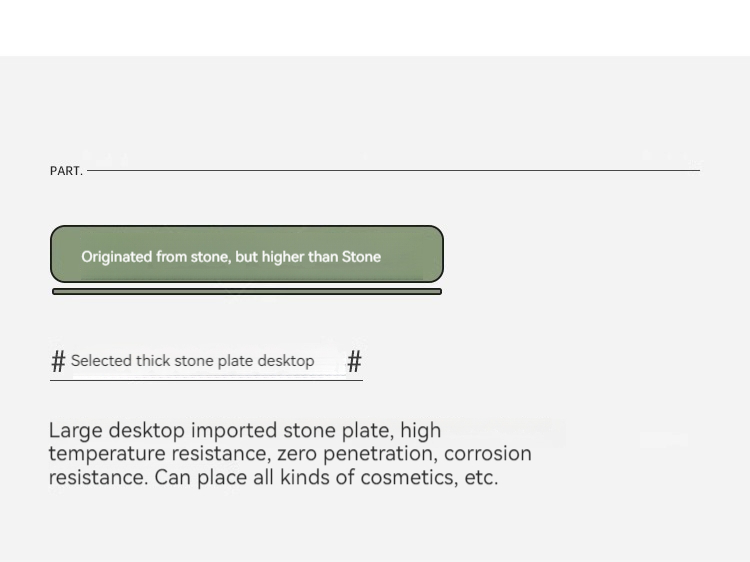Image resolution: width=750 pixels, height=562 pixels.
Task: Click the "Selected thick stone plate desktop" subtitle
Action: (x=192, y=361)
